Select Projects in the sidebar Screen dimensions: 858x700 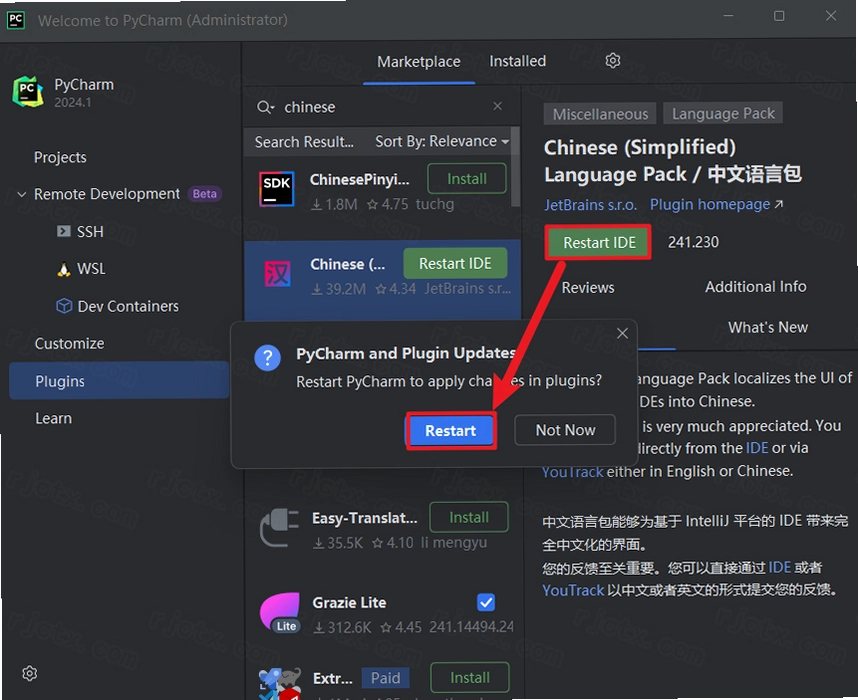tap(60, 158)
